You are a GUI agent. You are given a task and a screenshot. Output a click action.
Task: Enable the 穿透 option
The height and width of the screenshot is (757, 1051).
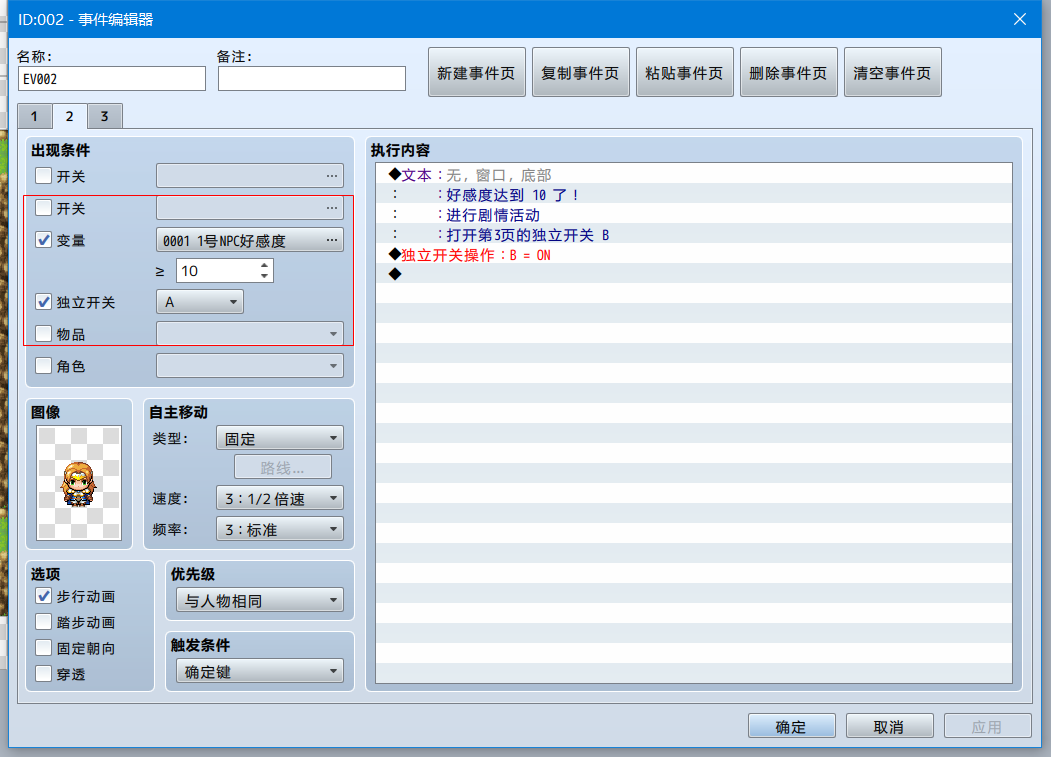(44, 674)
